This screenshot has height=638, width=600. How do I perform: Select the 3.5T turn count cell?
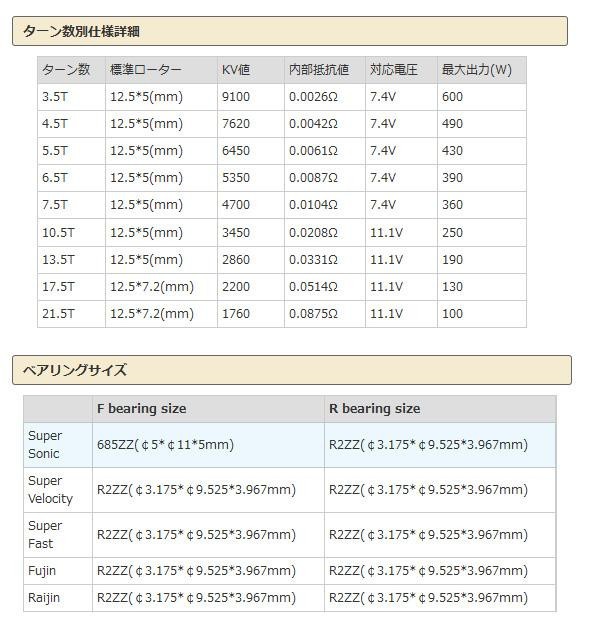(56, 97)
